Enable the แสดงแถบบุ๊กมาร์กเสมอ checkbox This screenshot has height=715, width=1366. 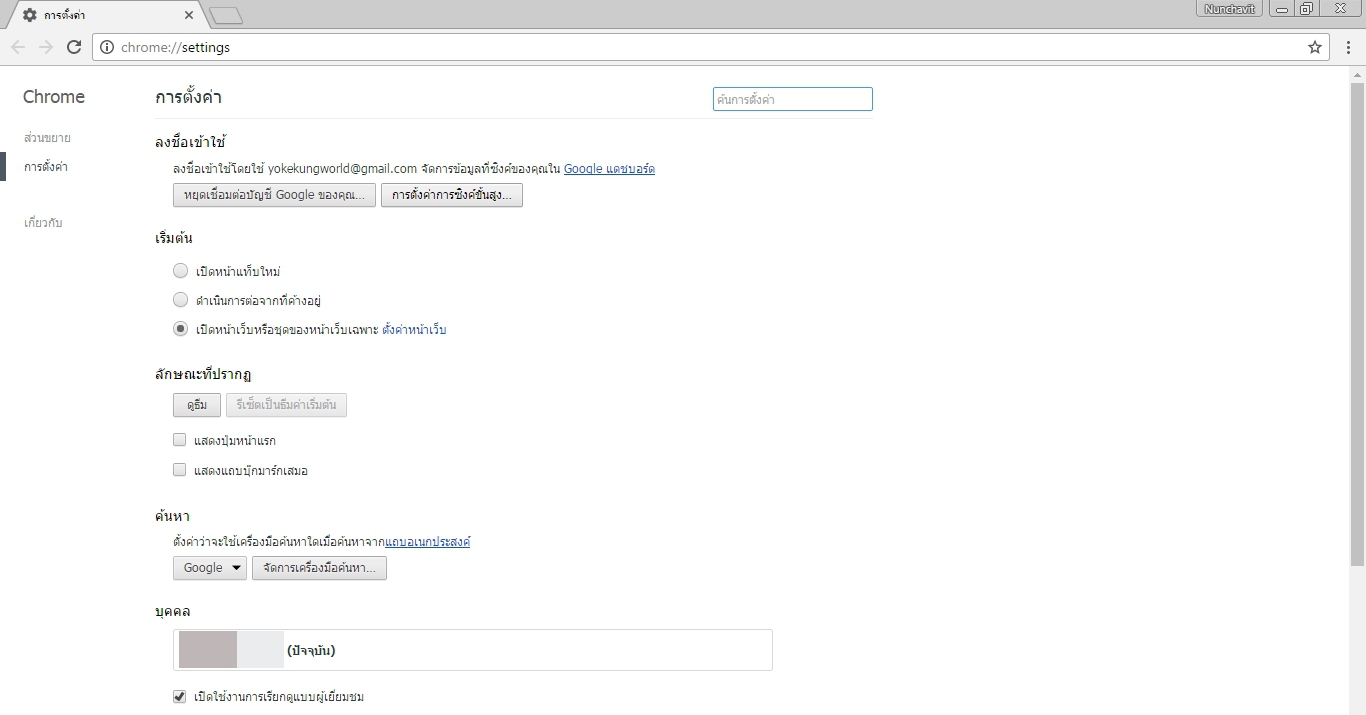click(x=180, y=470)
